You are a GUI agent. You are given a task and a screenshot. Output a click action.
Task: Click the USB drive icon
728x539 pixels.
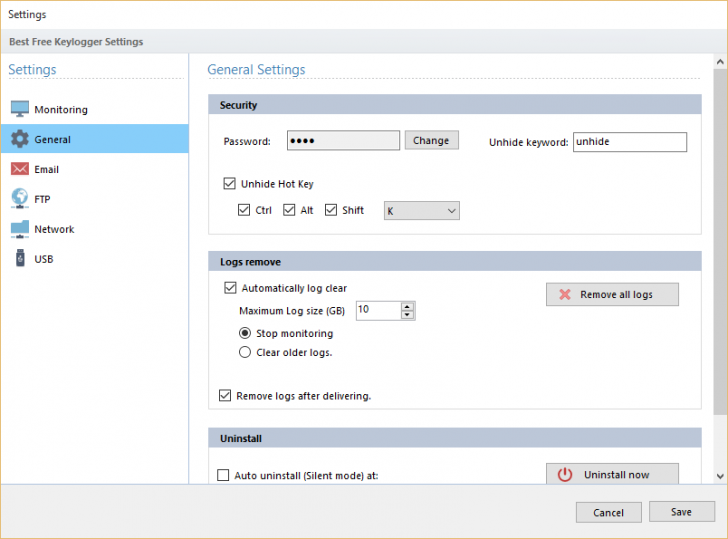(x=20, y=258)
